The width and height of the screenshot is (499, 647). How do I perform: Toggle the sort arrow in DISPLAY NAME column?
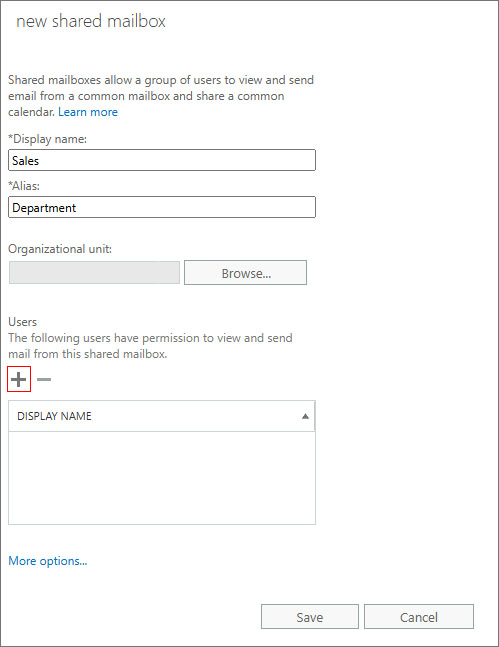point(305,416)
